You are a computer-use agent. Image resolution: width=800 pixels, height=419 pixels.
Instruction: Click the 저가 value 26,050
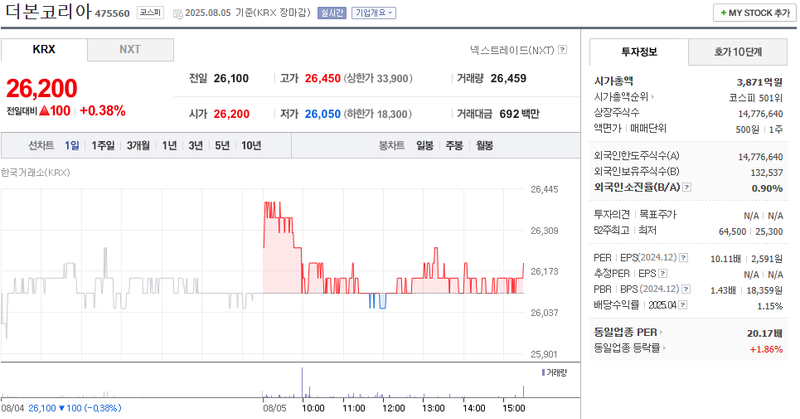322,114
